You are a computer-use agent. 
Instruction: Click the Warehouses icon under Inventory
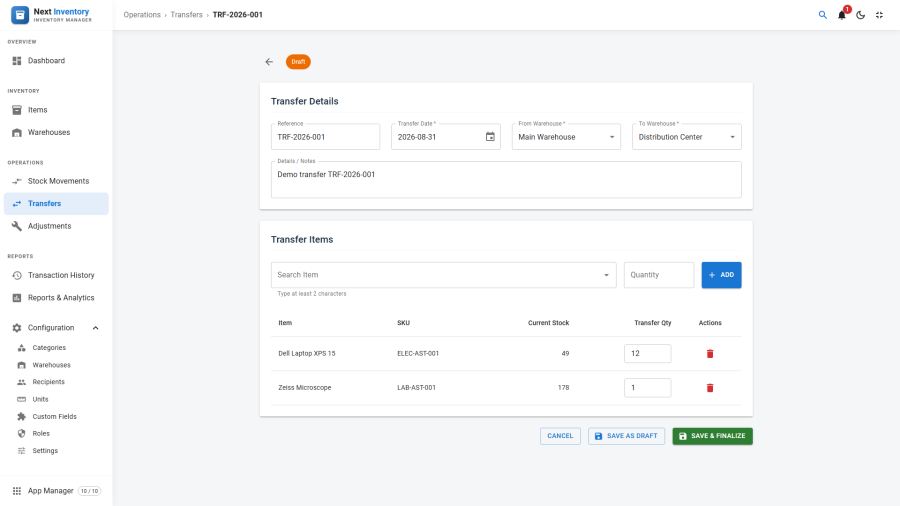pyautogui.click(x=17, y=133)
